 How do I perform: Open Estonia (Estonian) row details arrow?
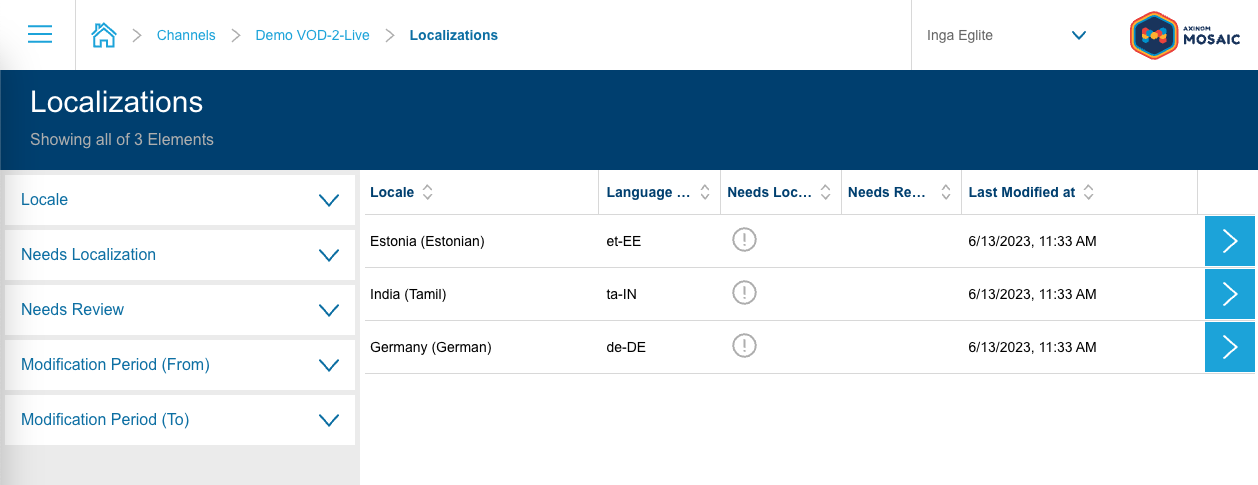click(x=1230, y=241)
